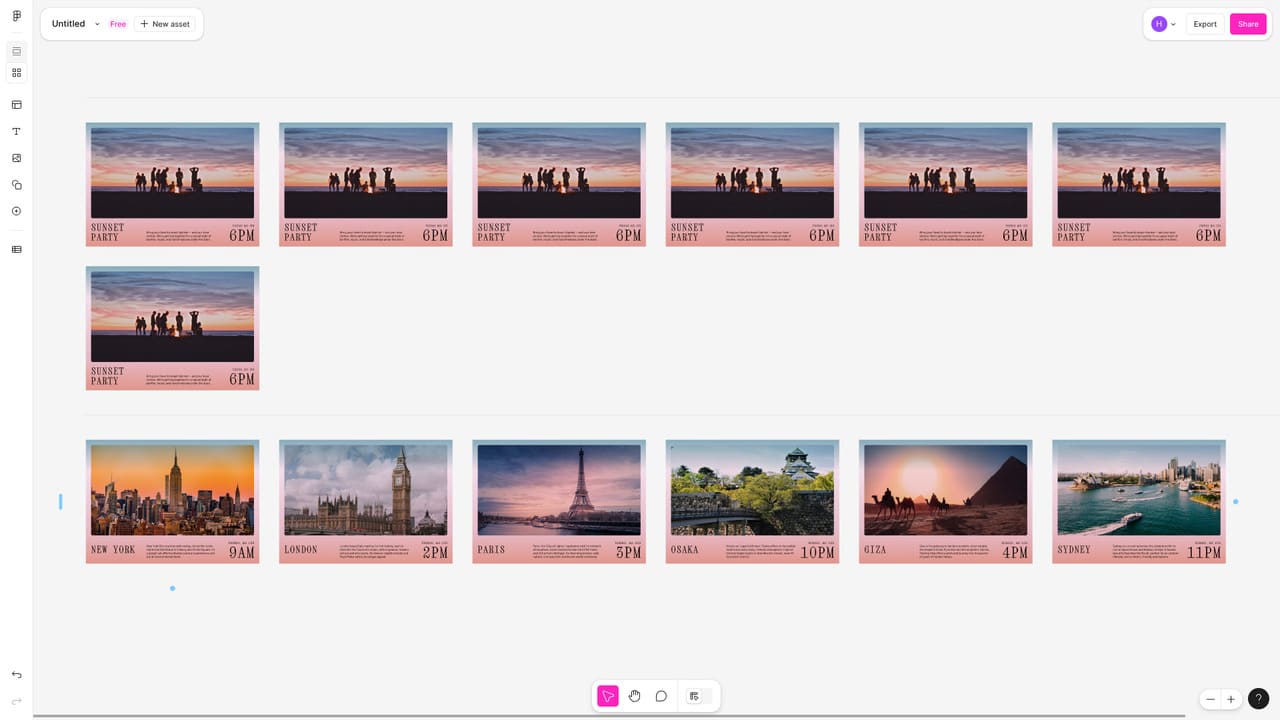Click the Untitled file title

coord(68,24)
